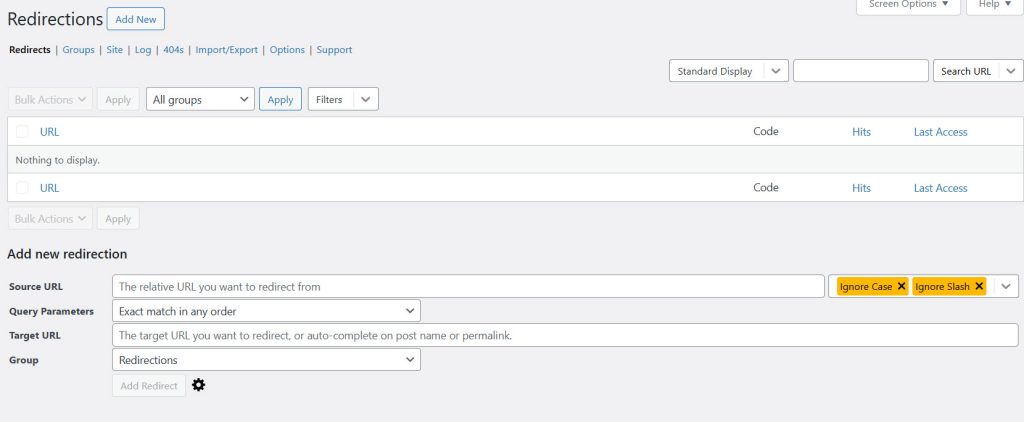Focus the Source URL input field
Image resolution: width=1024 pixels, height=422 pixels.
click(x=468, y=286)
